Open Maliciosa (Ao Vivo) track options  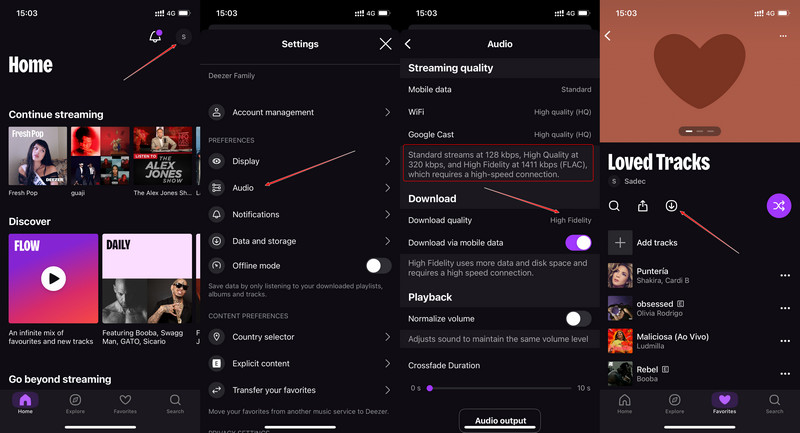(x=785, y=341)
